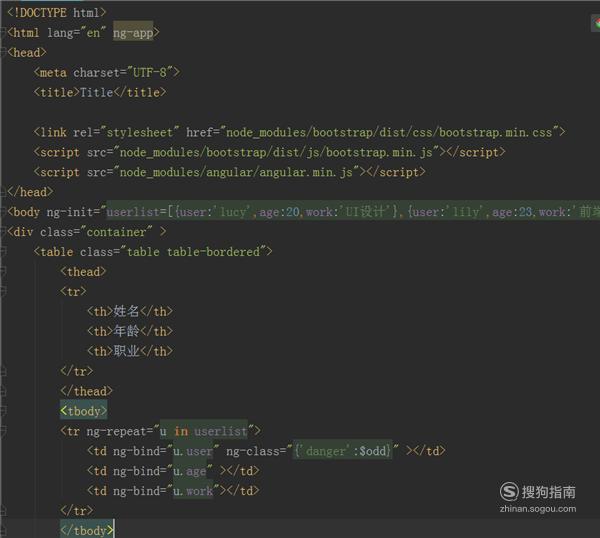Click the ng-bind="u.age" attribute
Image resolution: width=600 pixels, height=538 pixels.
coord(163,471)
